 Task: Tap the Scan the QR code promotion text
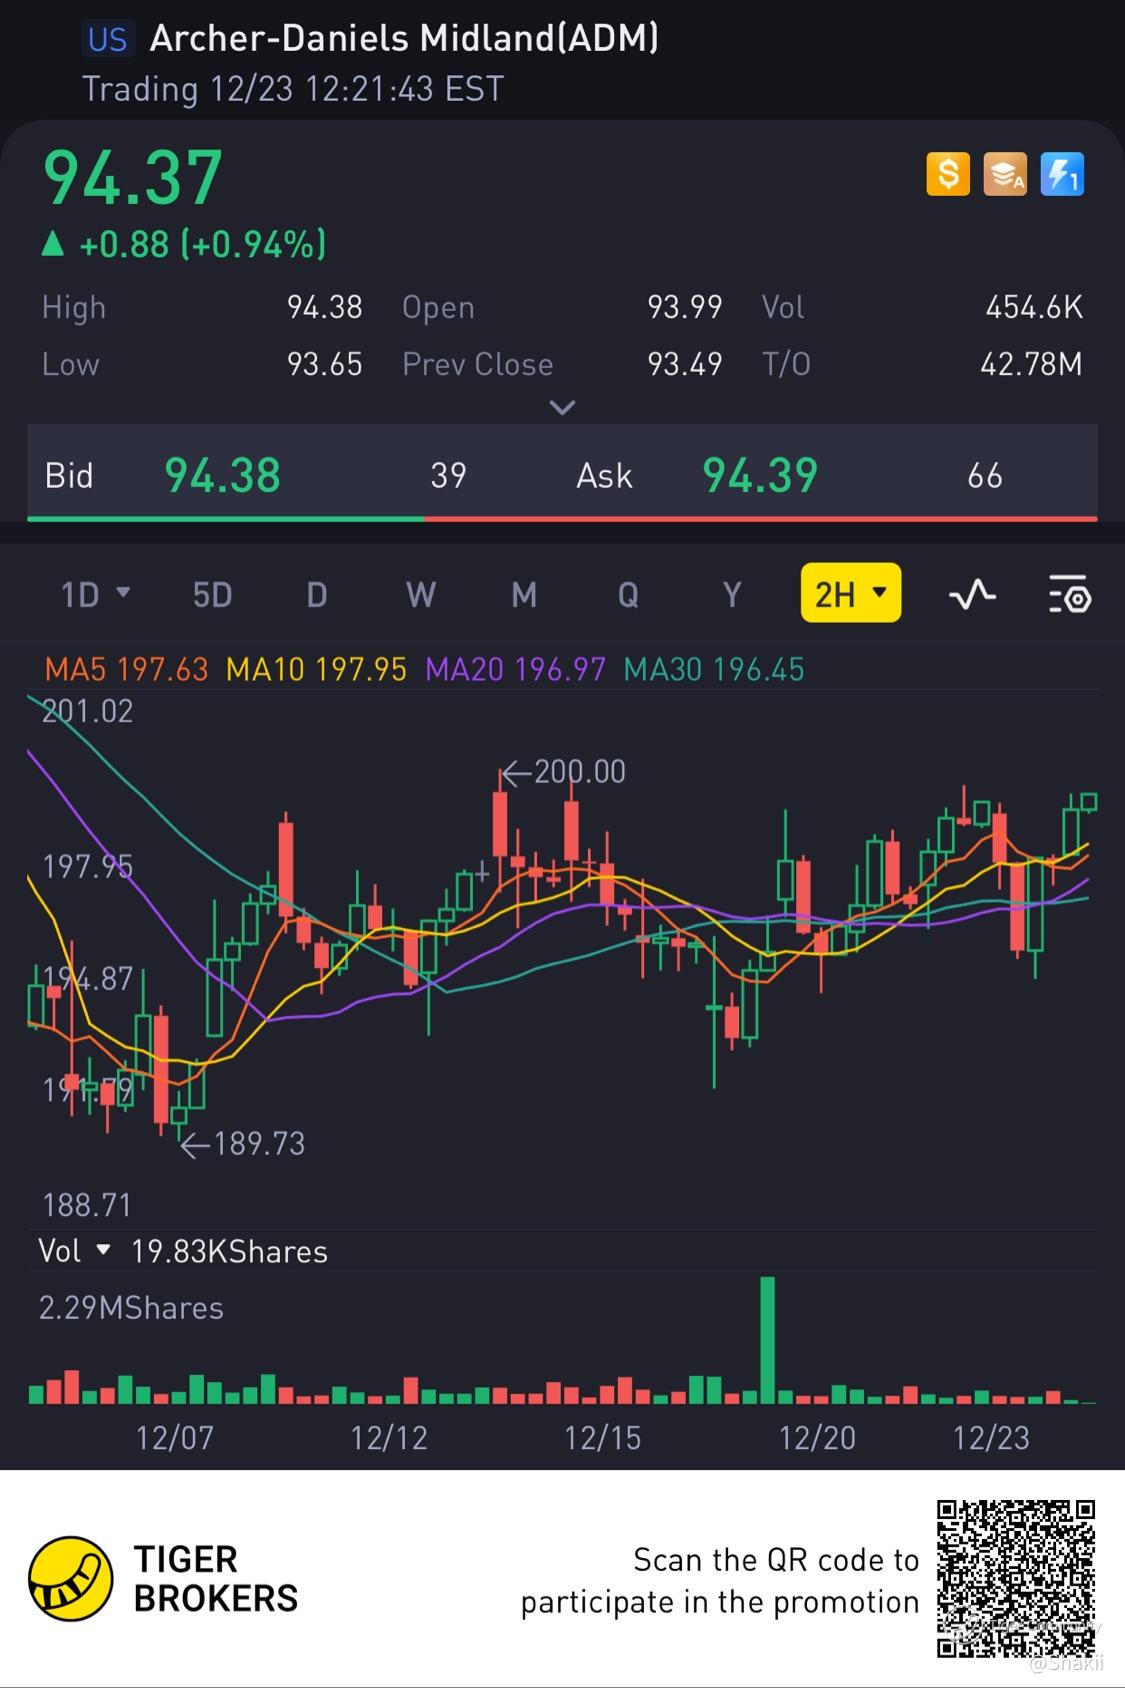720,1580
